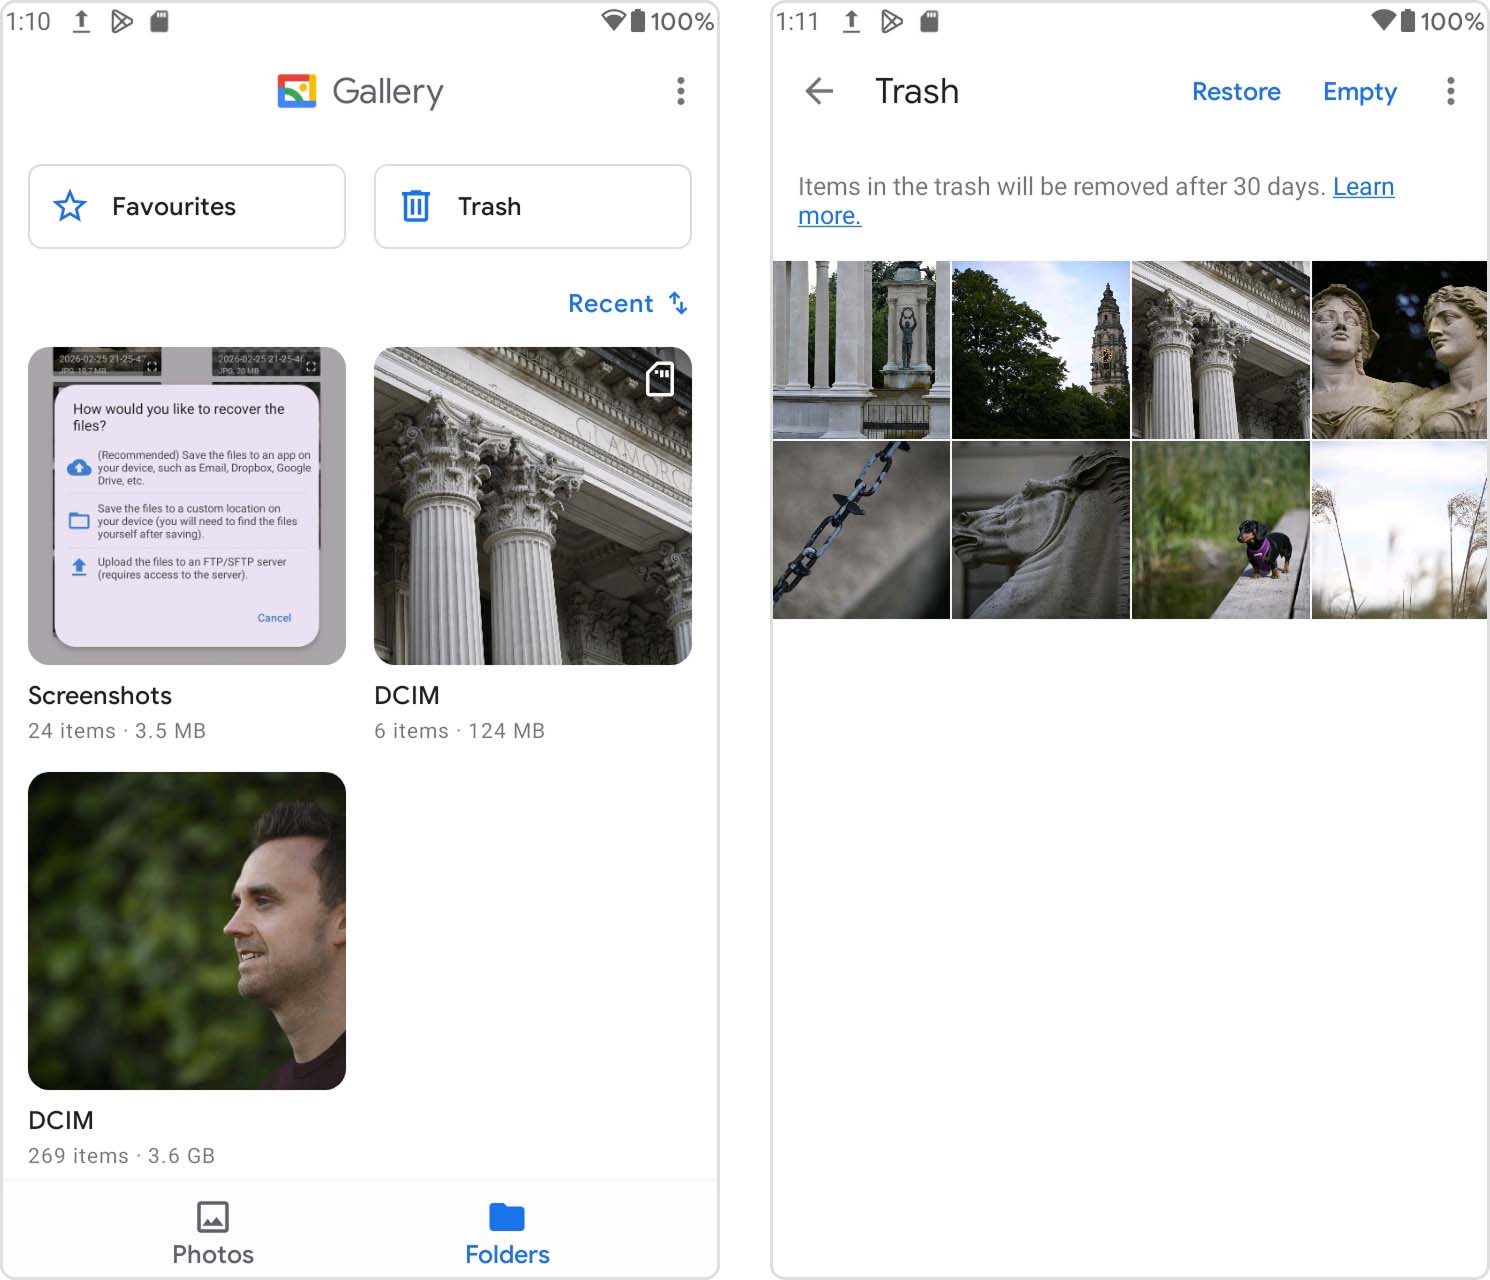Click Empty to clear trash
The width and height of the screenshot is (1490, 1280).
1360,92
